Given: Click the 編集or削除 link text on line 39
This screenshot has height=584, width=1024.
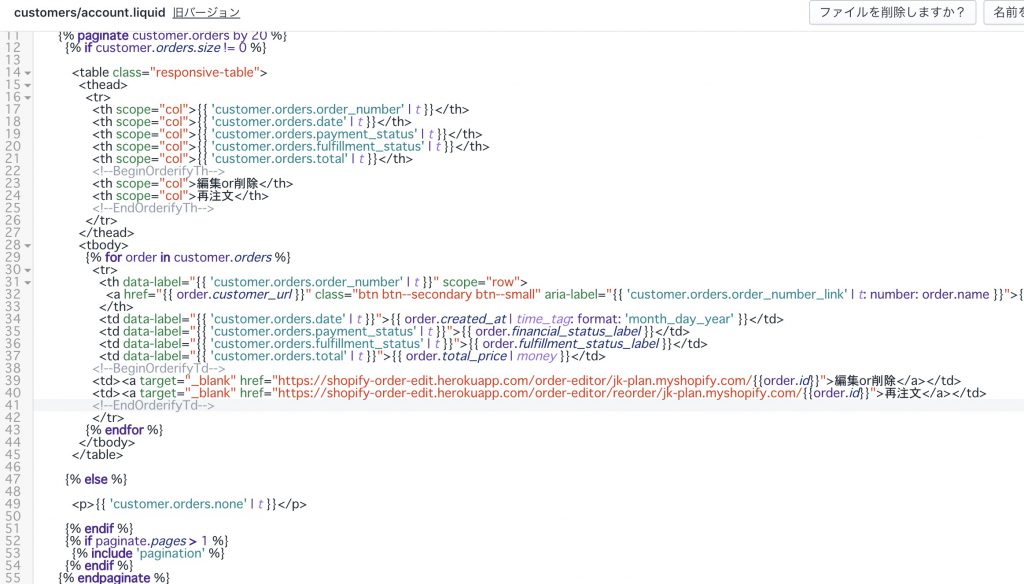Looking at the screenshot, I should click(865, 381).
